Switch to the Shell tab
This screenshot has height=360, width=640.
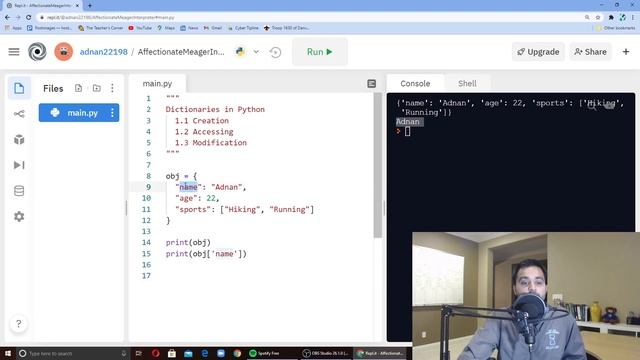coord(467,84)
